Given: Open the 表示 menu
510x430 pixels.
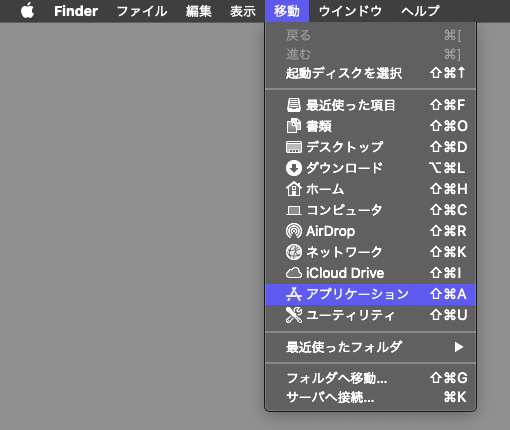Looking at the screenshot, I should pos(243,11).
